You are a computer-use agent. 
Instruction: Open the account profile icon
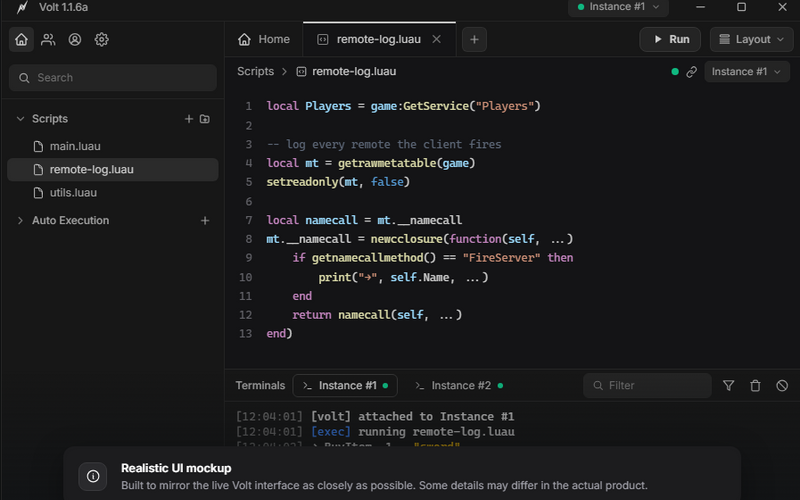click(x=74, y=39)
